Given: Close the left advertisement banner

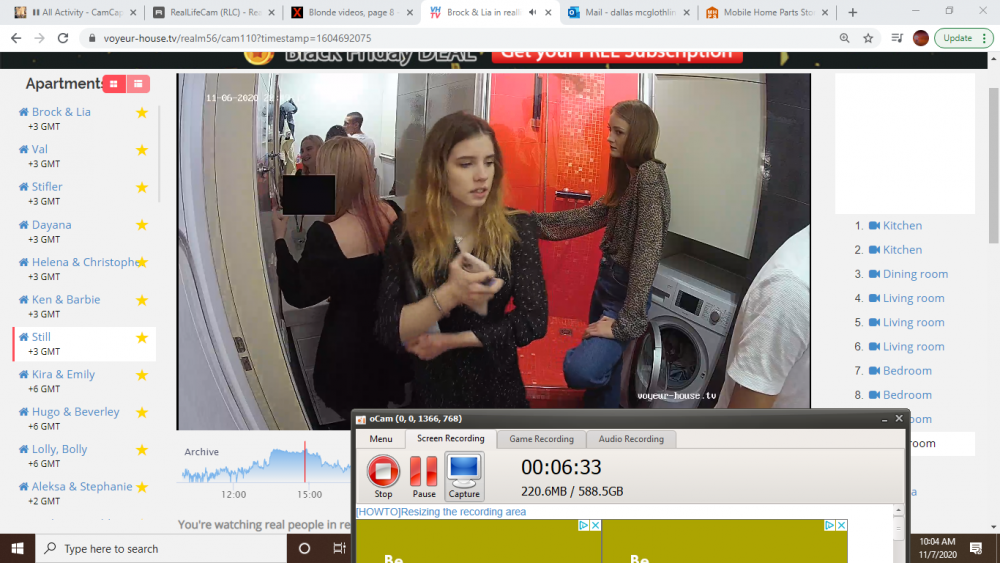Looking at the screenshot, I should coord(594,525).
